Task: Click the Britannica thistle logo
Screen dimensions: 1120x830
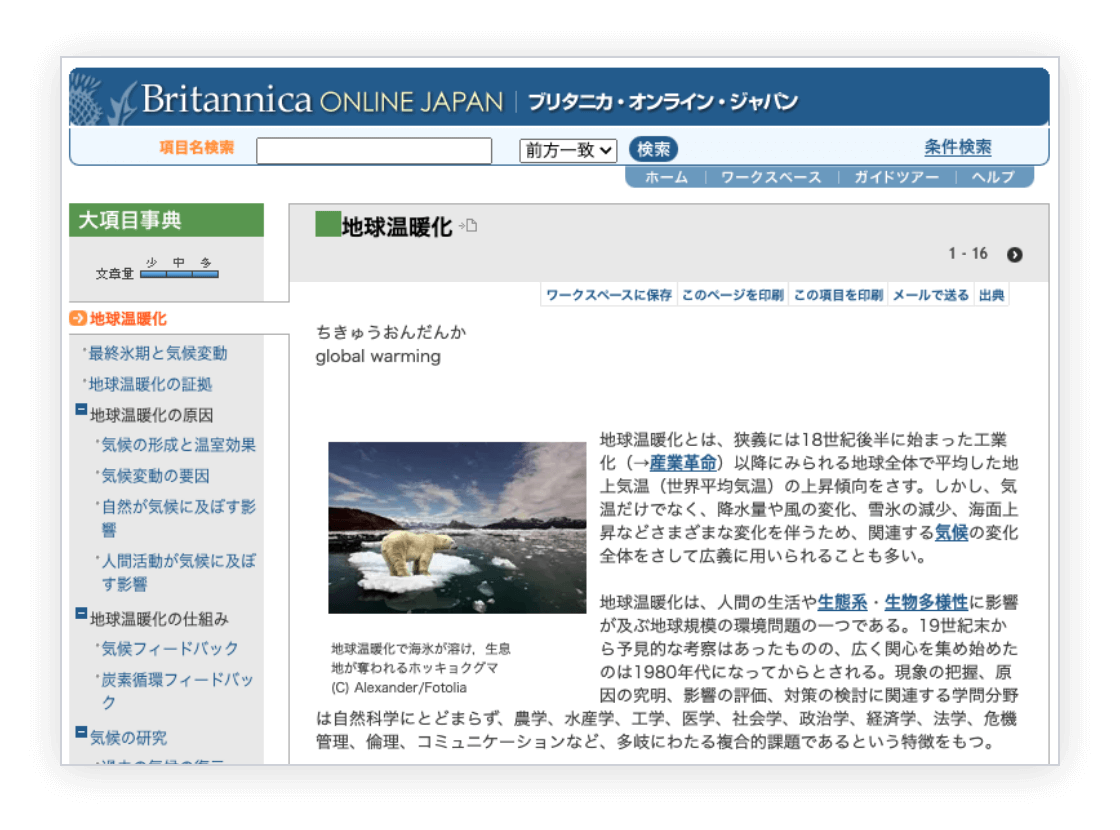Action: tap(102, 99)
